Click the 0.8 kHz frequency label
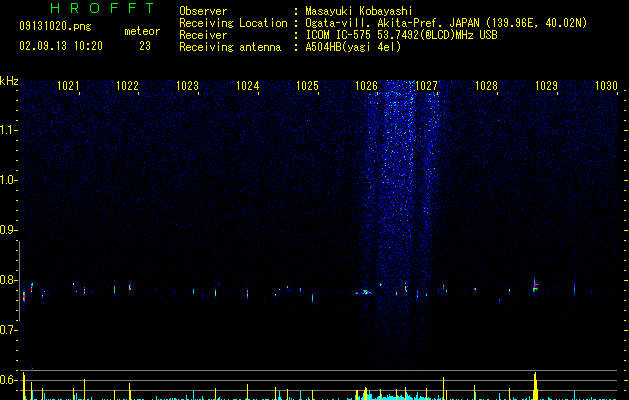 (8, 280)
